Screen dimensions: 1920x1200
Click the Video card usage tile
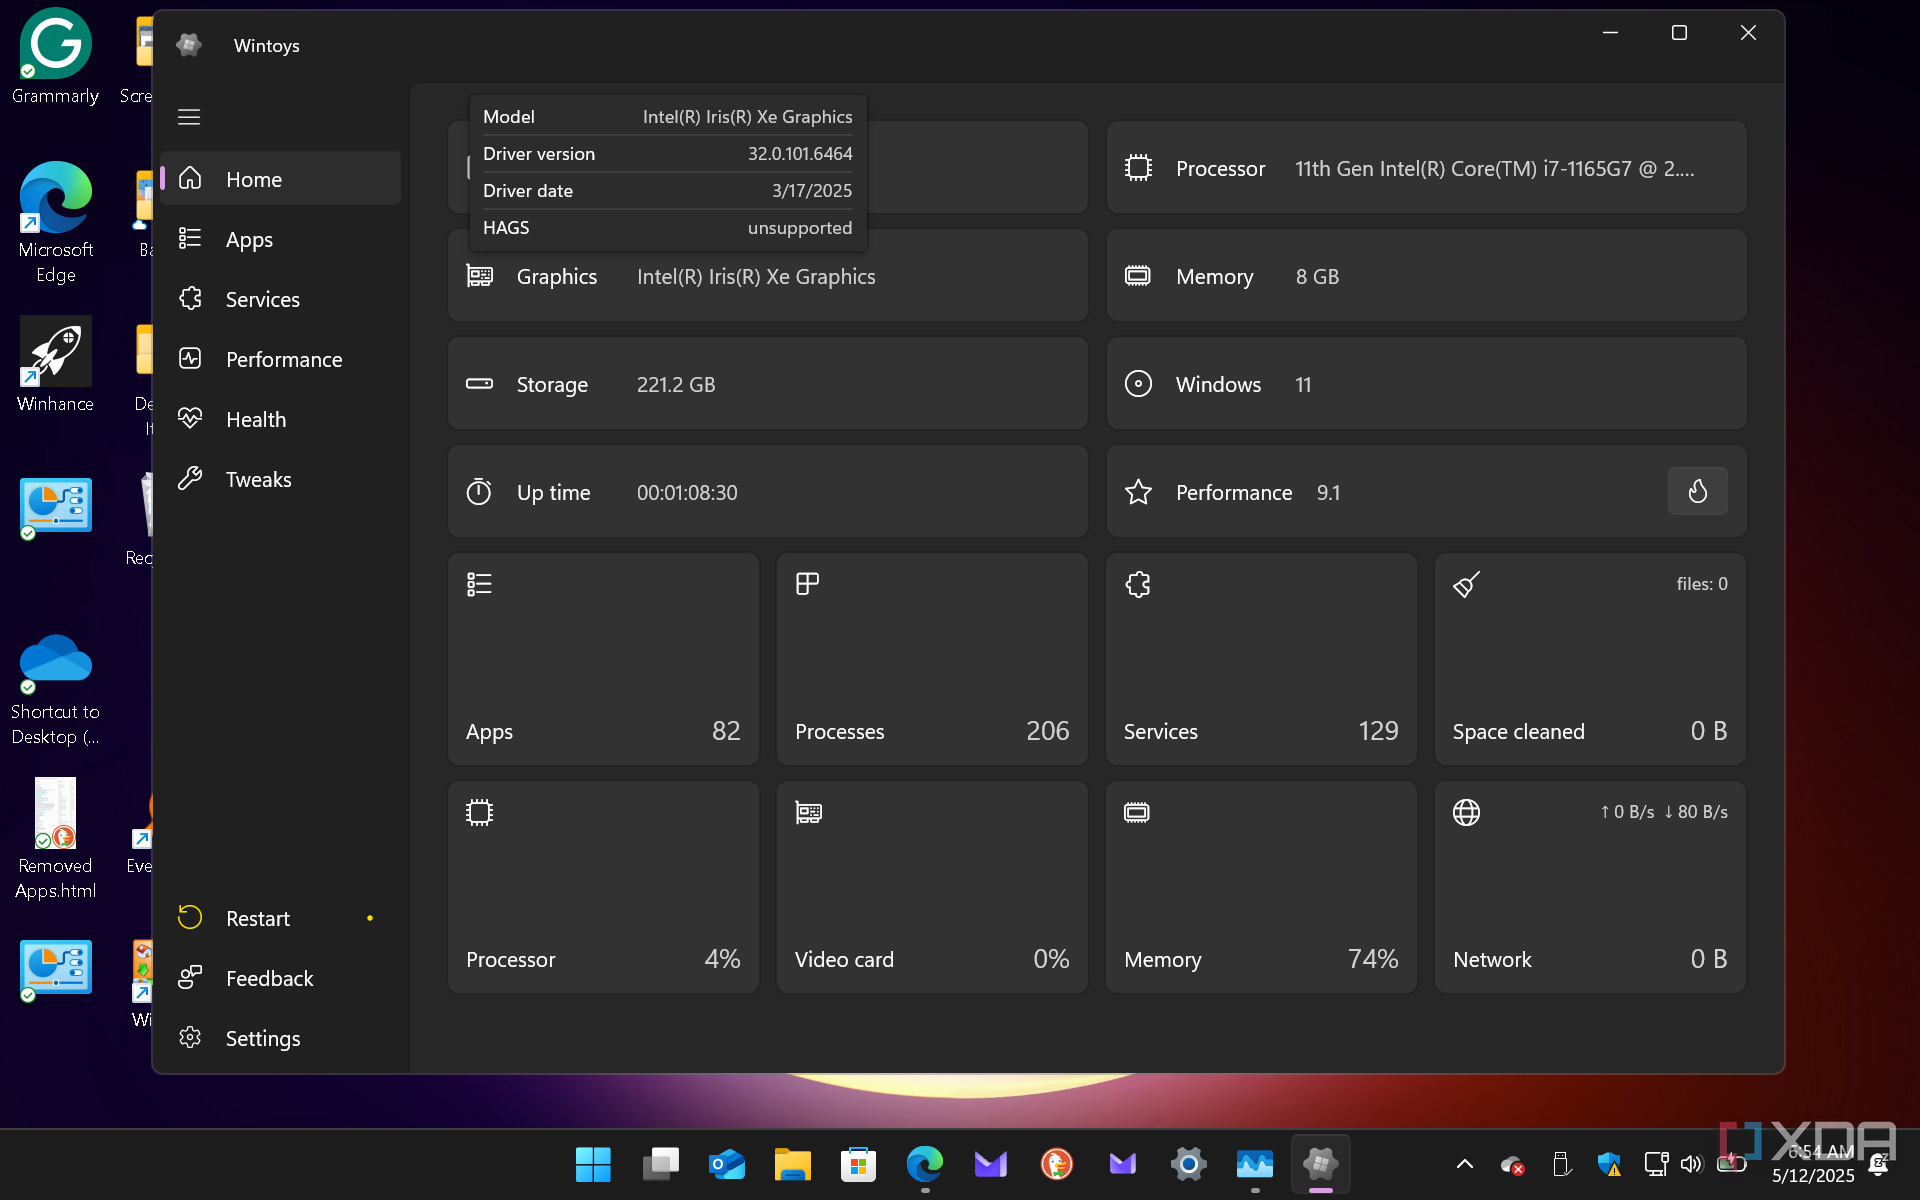[x=932, y=887]
